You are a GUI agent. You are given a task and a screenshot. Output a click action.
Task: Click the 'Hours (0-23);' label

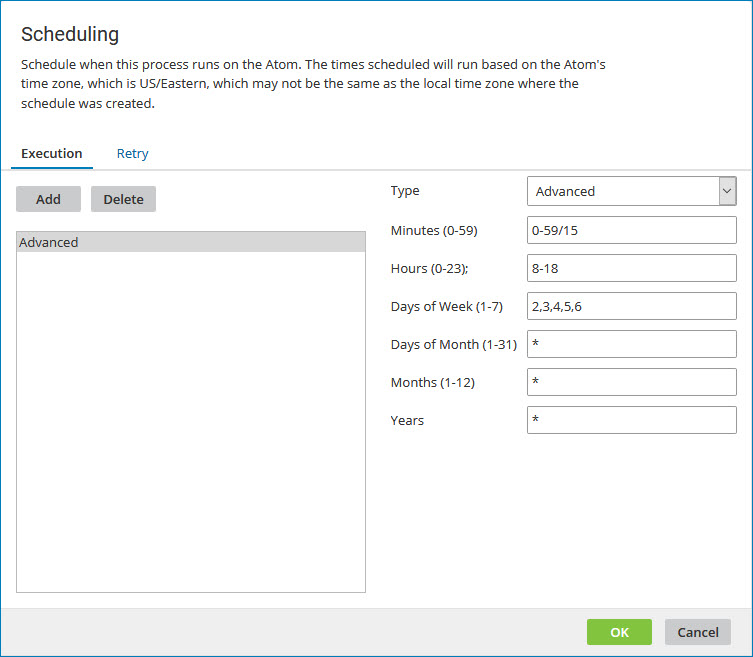(x=430, y=269)
